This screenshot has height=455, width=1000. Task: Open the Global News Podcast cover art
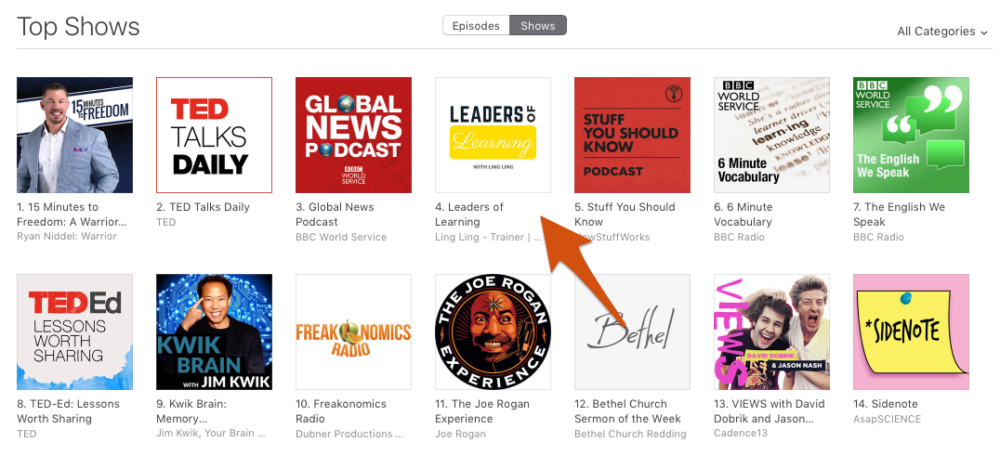click(x=353, y=135)
